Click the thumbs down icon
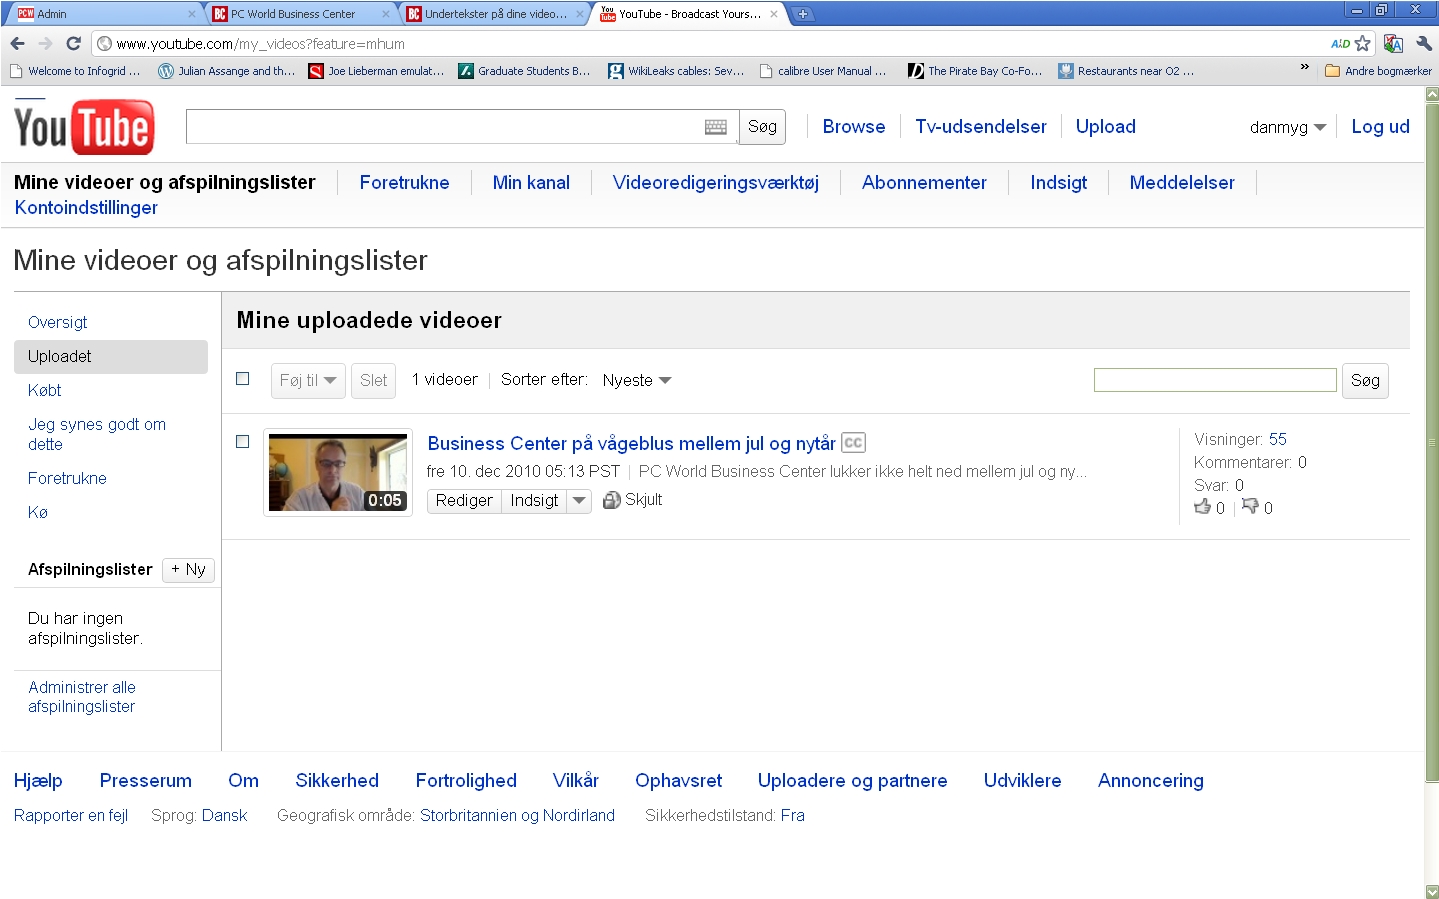 click(x=1250, y=507)
